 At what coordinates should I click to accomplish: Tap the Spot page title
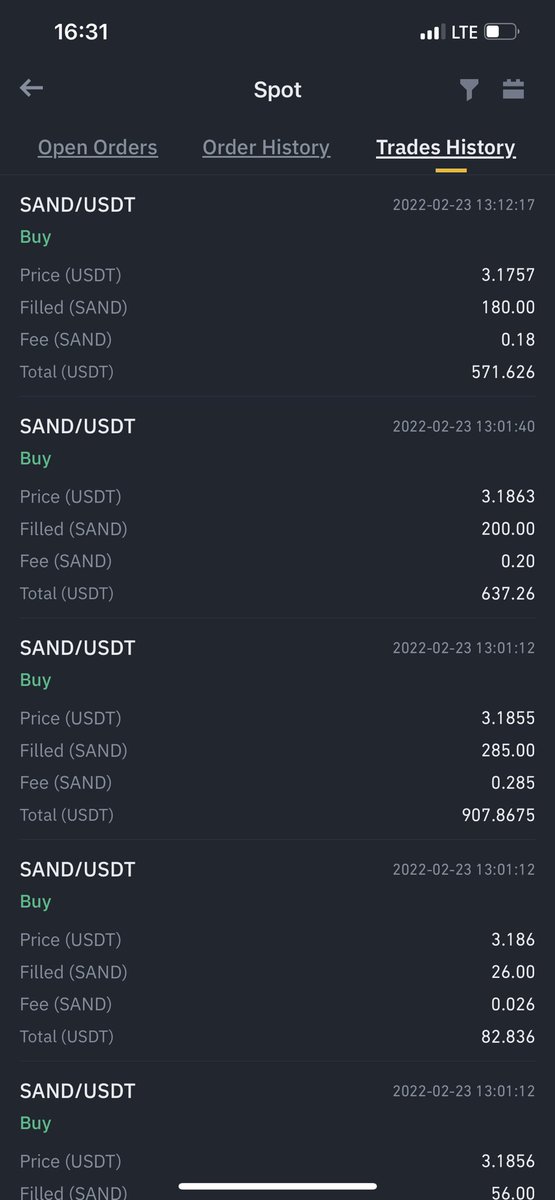click(x=278, y=90)
